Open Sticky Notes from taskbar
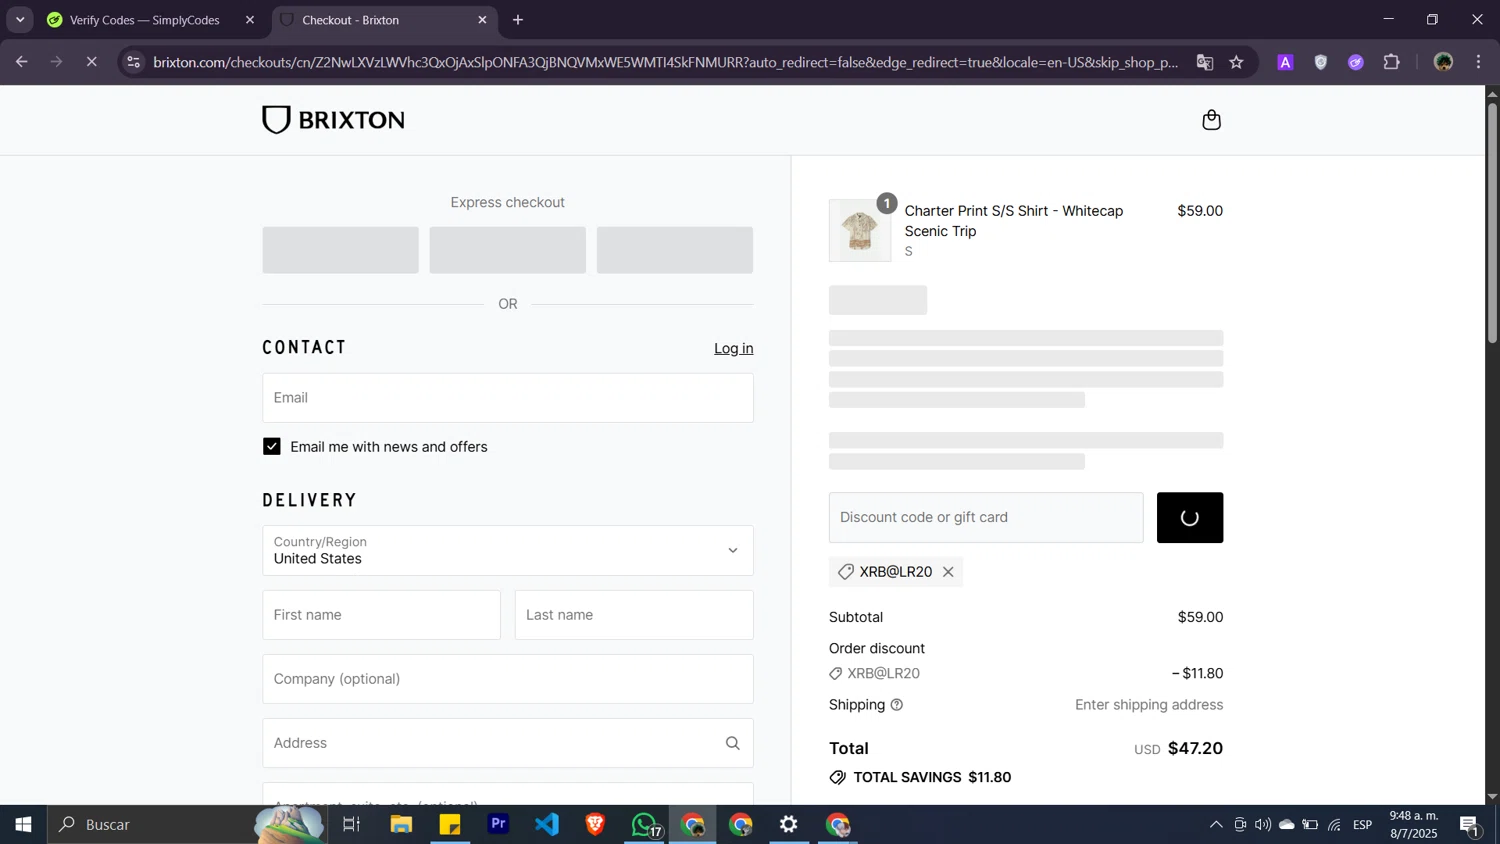The height and width of the screenshot is (844, 1500). 450,825
